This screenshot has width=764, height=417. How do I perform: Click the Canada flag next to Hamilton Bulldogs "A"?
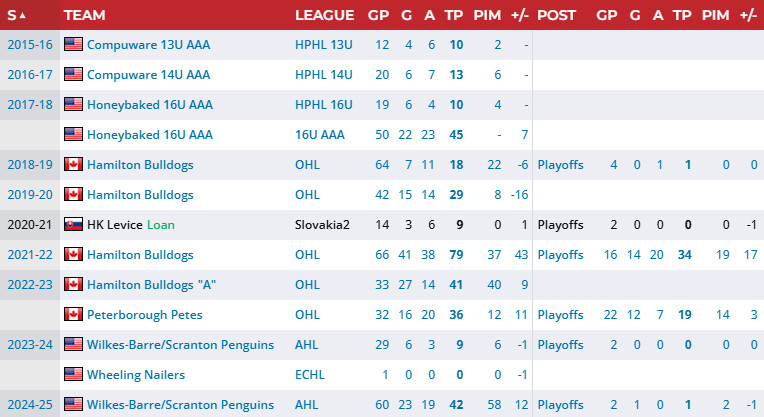click(73, 285)
